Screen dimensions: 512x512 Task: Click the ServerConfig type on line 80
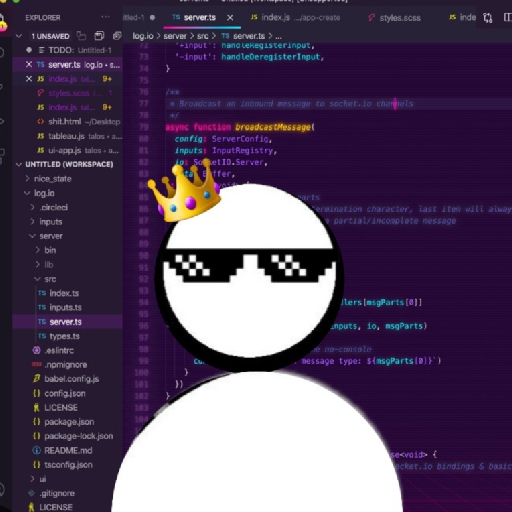coord(240,139)
